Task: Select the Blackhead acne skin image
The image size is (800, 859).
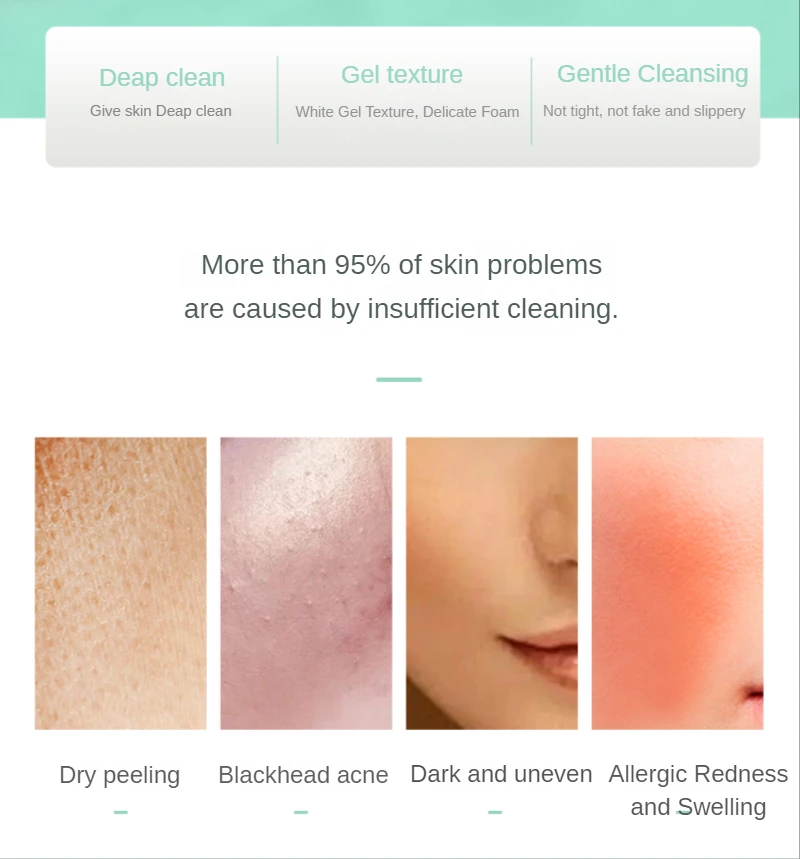Action: (306, 583)
